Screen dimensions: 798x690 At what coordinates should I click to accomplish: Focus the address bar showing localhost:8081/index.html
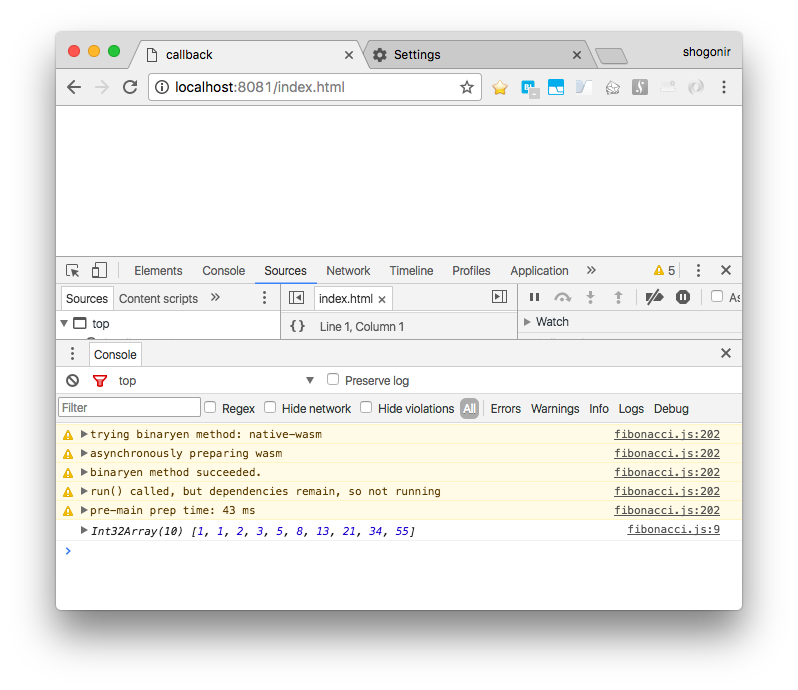pos(315,88)
